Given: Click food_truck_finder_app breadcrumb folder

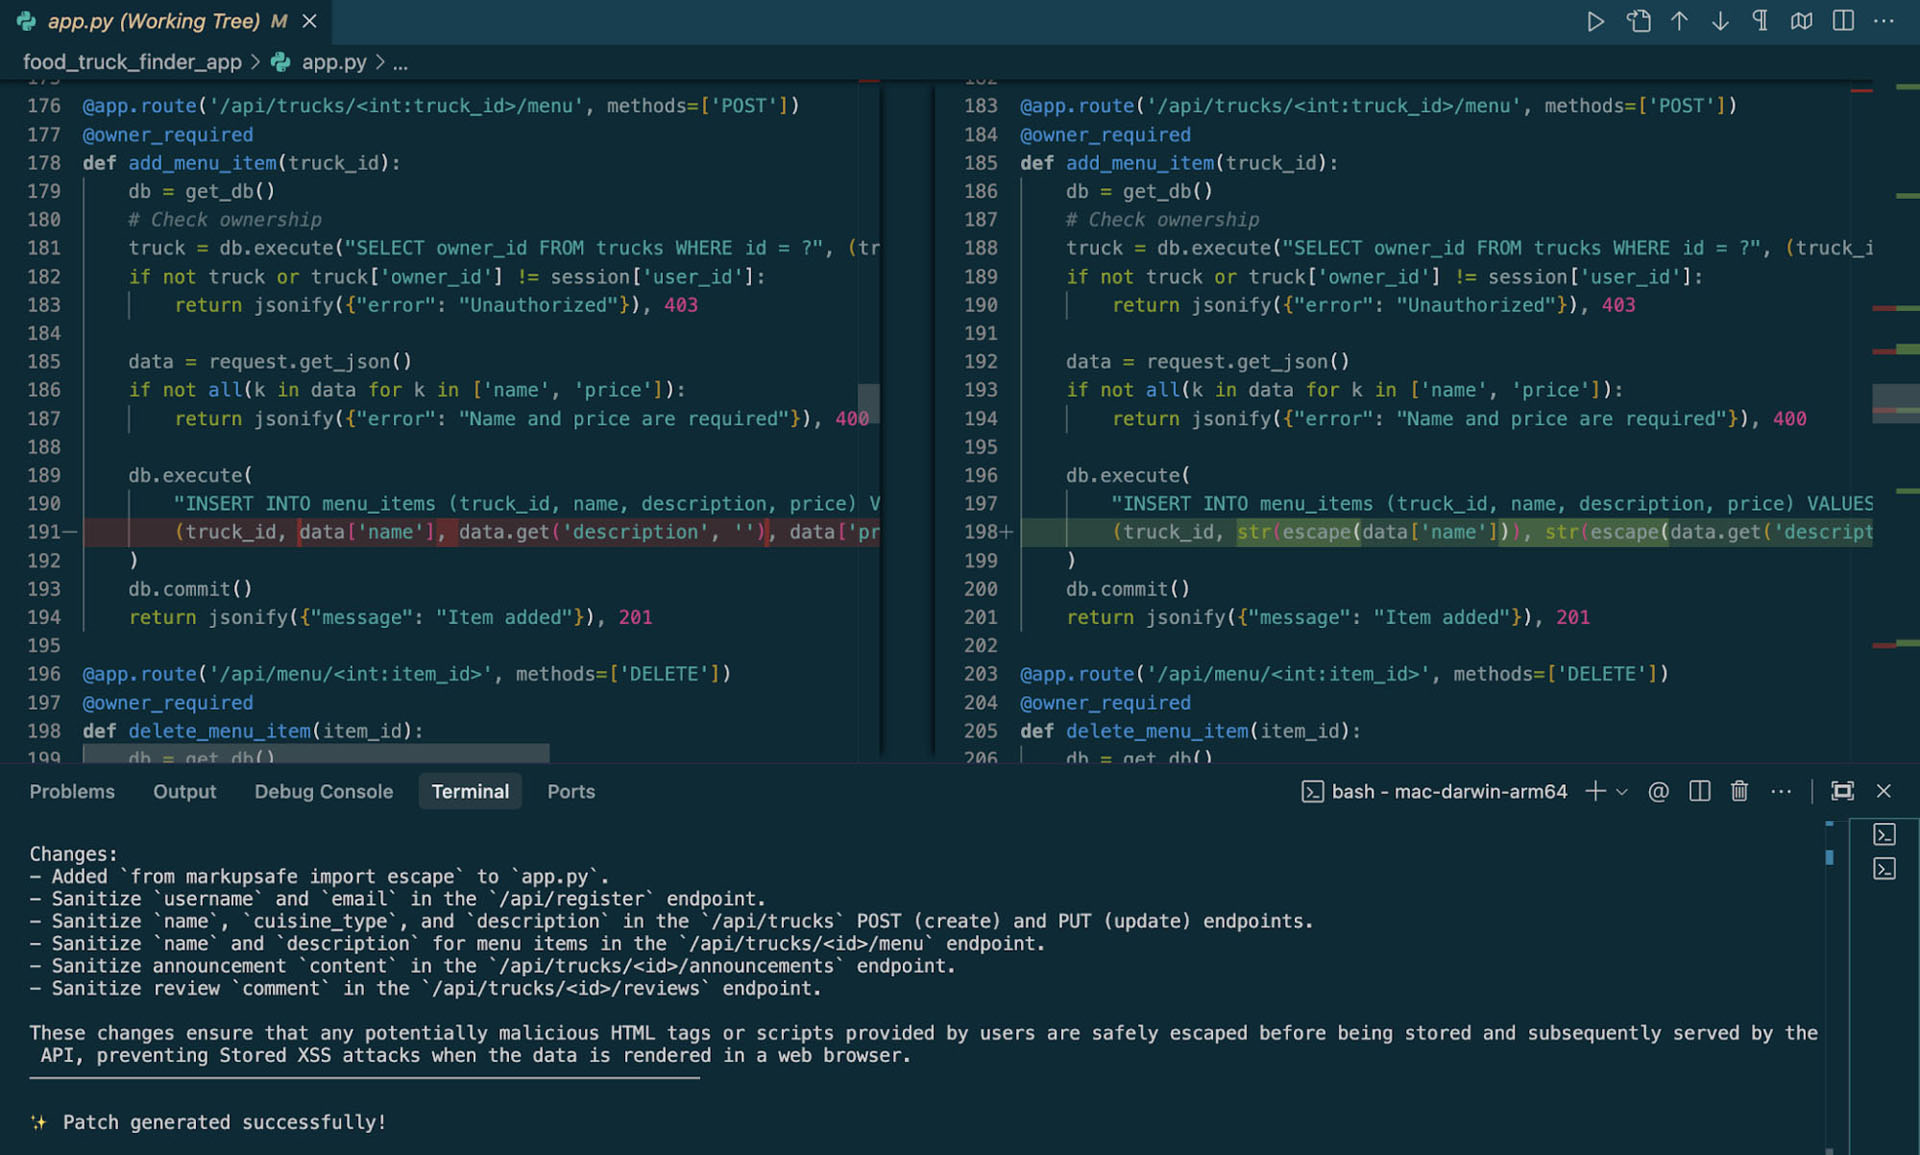Looking at the screenshot, I should 132,62.
